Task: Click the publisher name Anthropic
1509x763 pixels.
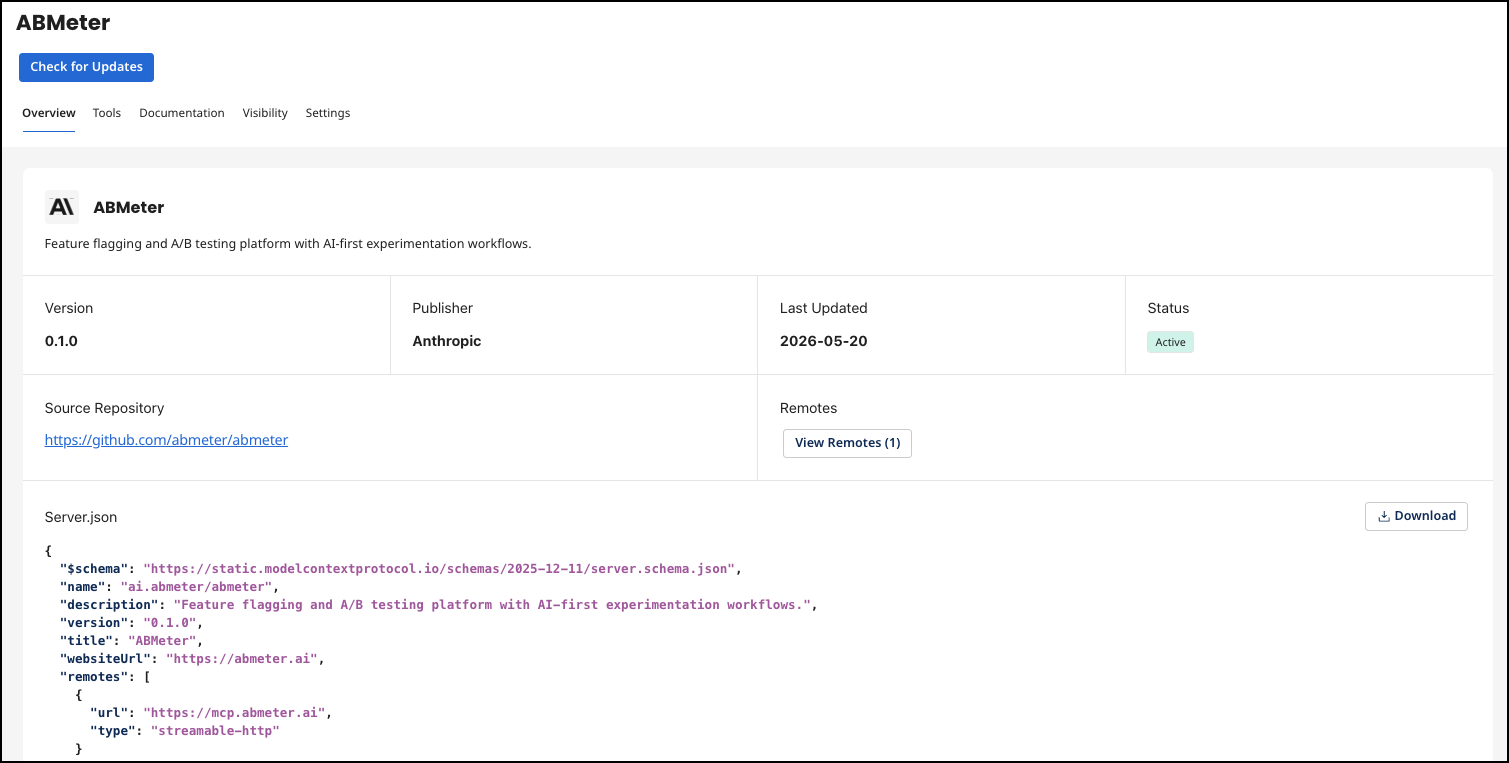Action: coord(447,341)
